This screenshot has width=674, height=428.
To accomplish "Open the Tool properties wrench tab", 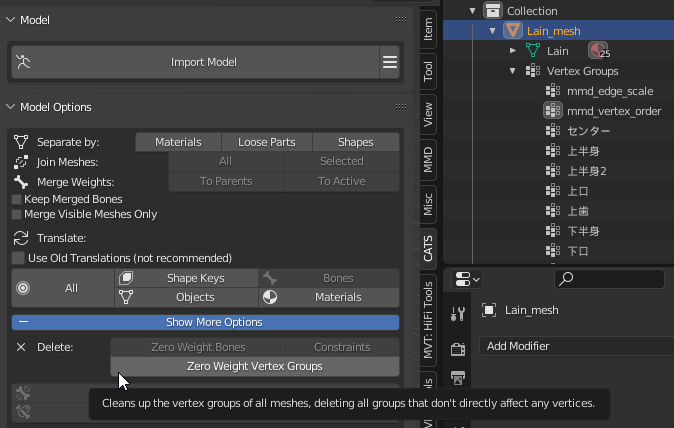I will click(457, 314).
